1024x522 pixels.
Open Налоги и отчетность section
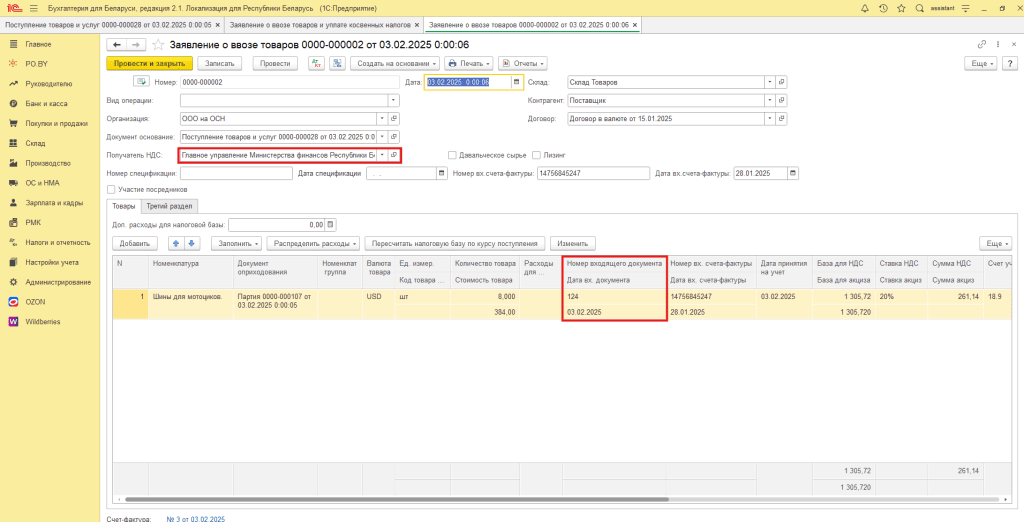tap(57, 242)
